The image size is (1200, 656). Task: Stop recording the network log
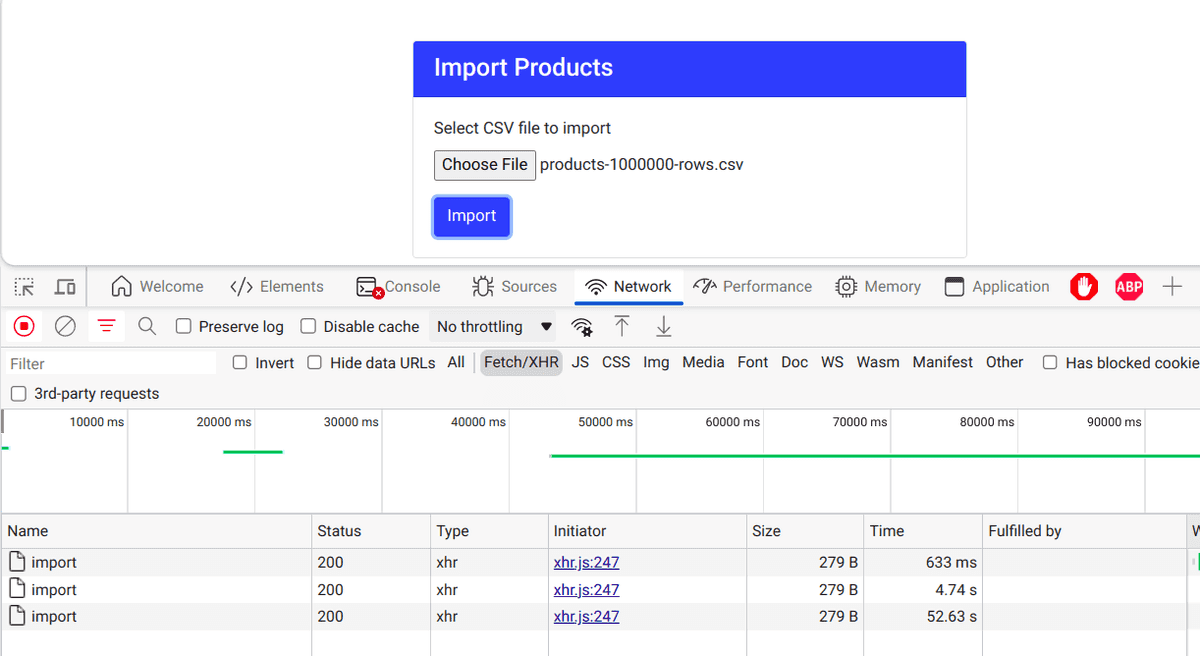23,326
